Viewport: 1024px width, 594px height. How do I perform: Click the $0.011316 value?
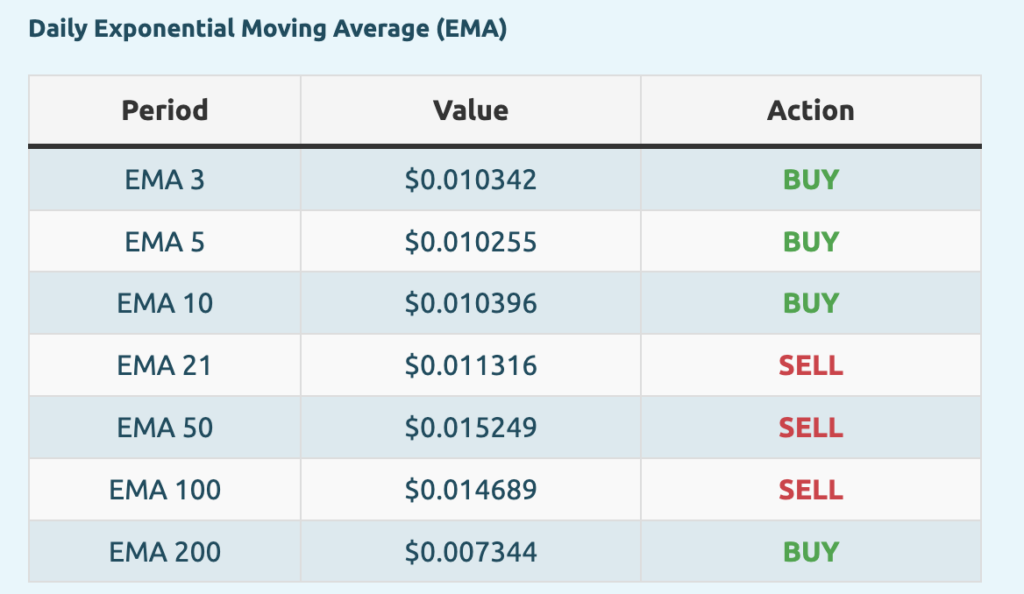(471, 366)
